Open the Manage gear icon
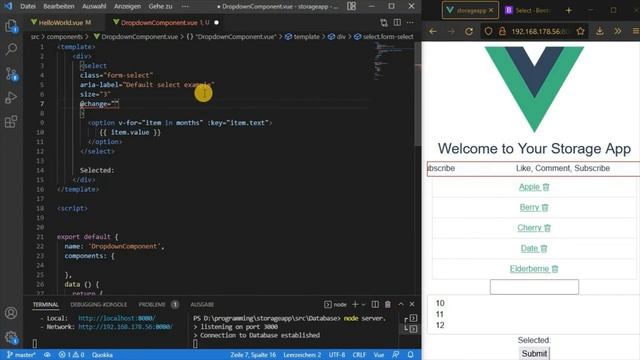The image size is (640, 360). (x=11, y=337)
